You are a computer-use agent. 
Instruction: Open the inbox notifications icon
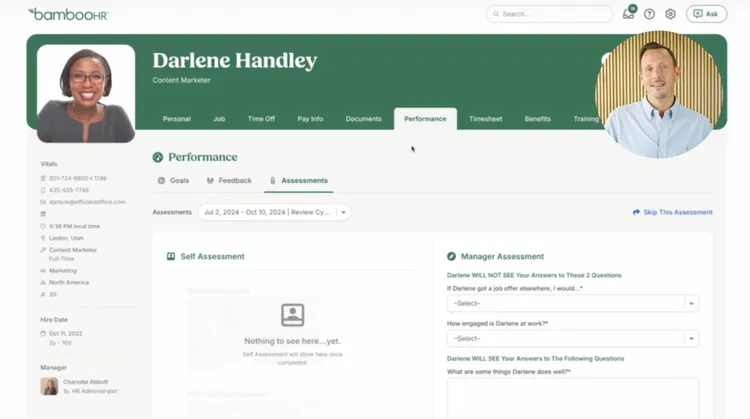[628, 14]
